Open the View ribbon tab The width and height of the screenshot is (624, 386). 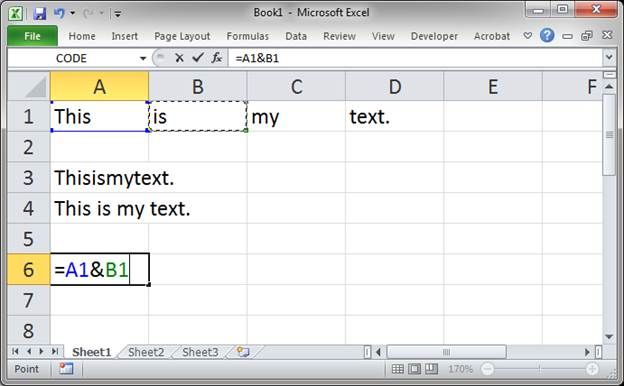(x=383, y=36)
